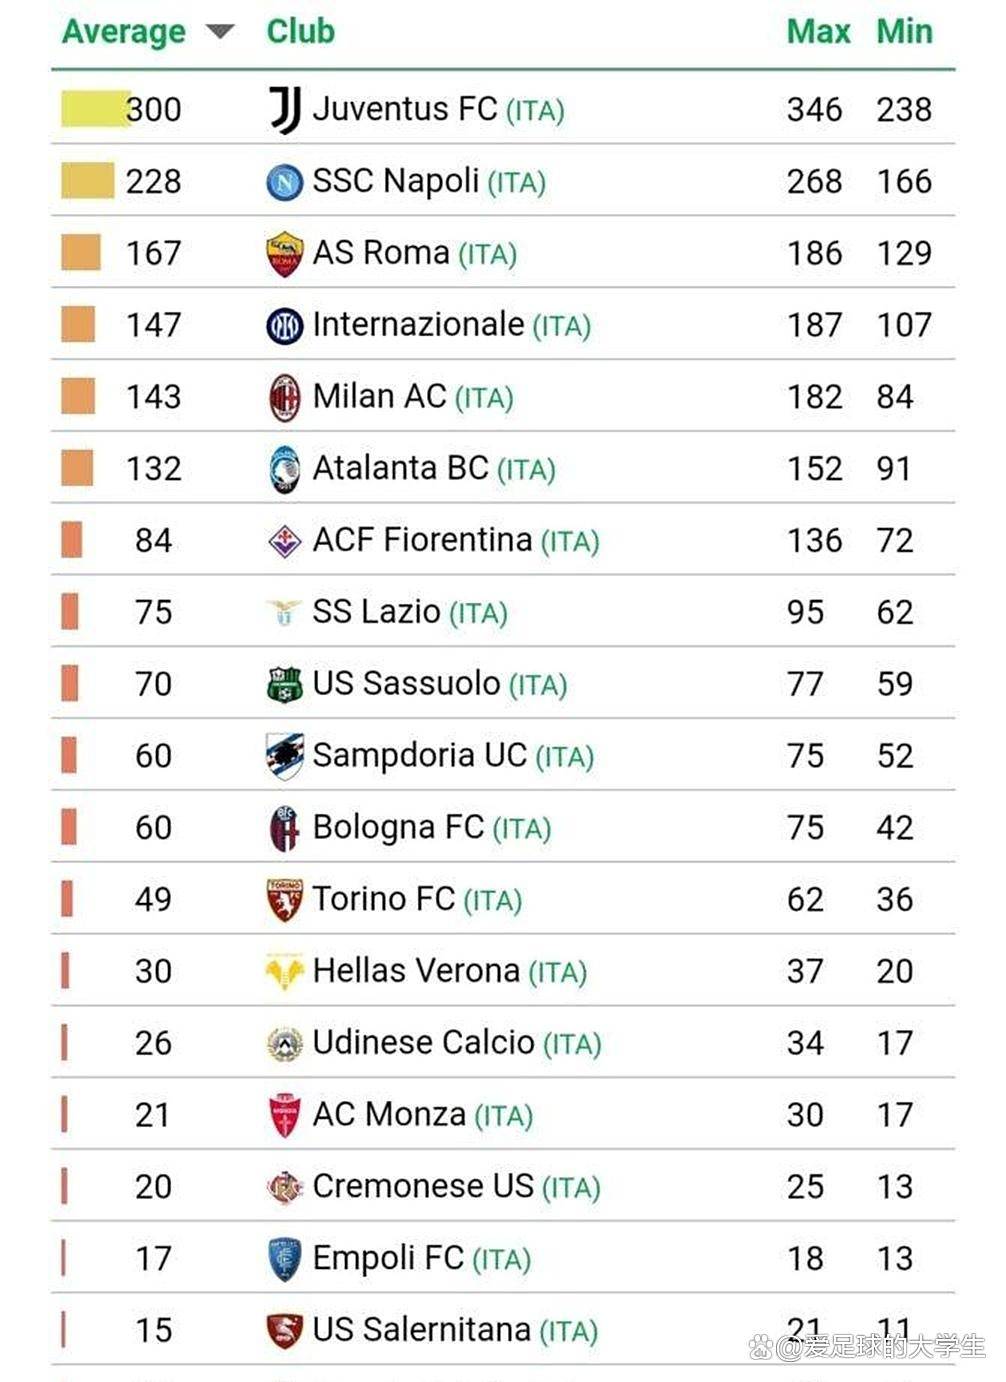Click the Hellas Verona logo
Viewport: 1006px width, 1382px height.
coord(285,972)
